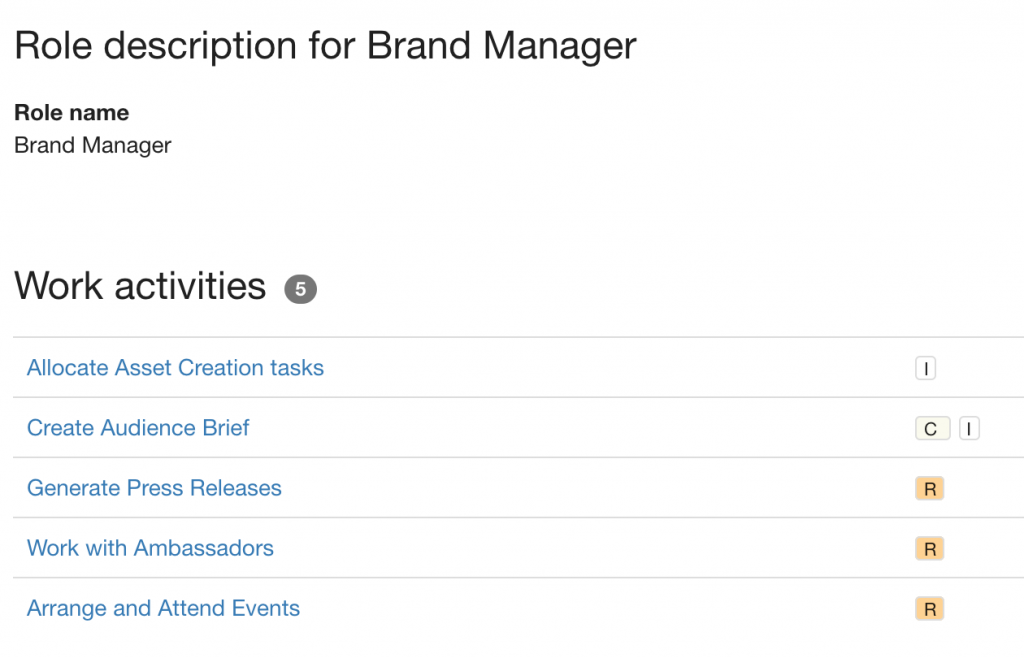Open the Create Audience Brief activity
Screen dimensions: 1024x658
click(138, 428)
